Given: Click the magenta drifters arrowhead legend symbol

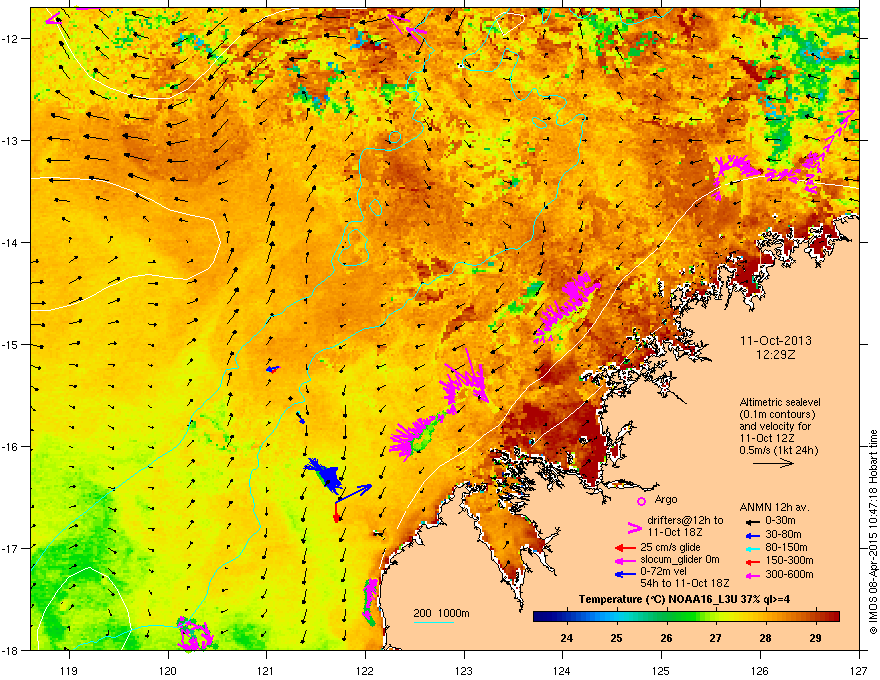Looking at the screenshot, I should [634, 528].
